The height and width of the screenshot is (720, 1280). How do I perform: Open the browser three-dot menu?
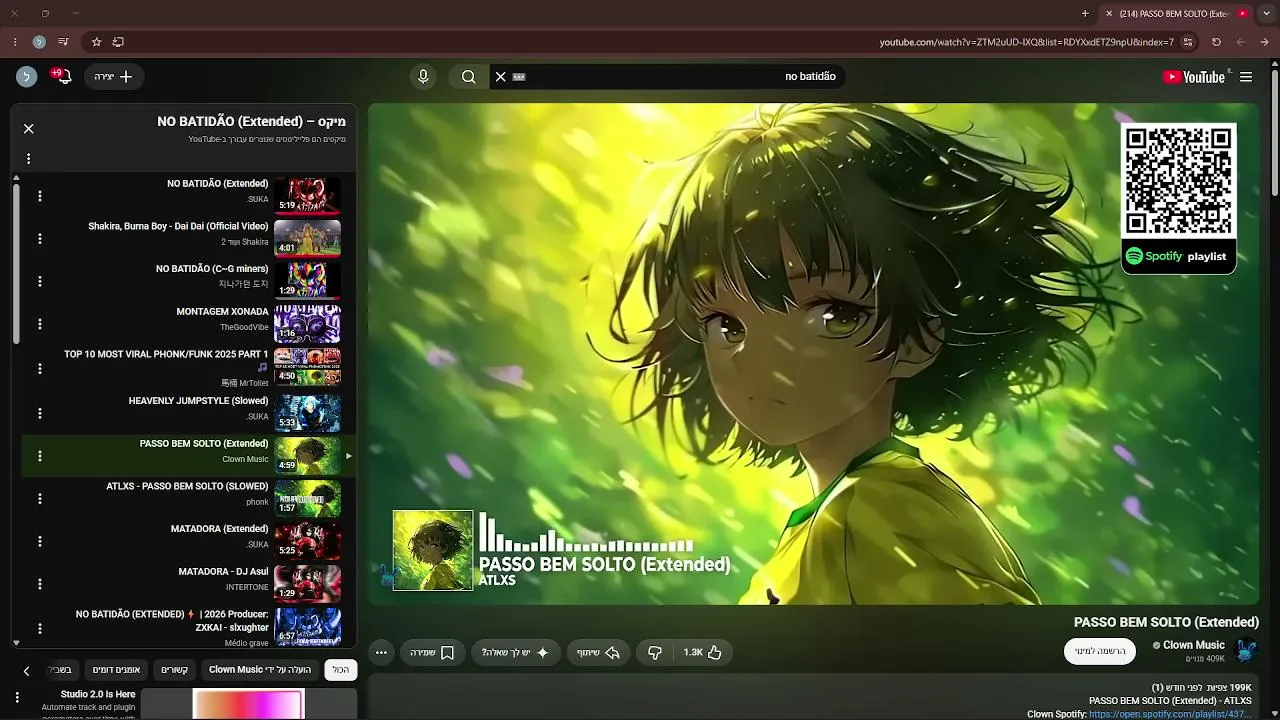tap(14, 42)
